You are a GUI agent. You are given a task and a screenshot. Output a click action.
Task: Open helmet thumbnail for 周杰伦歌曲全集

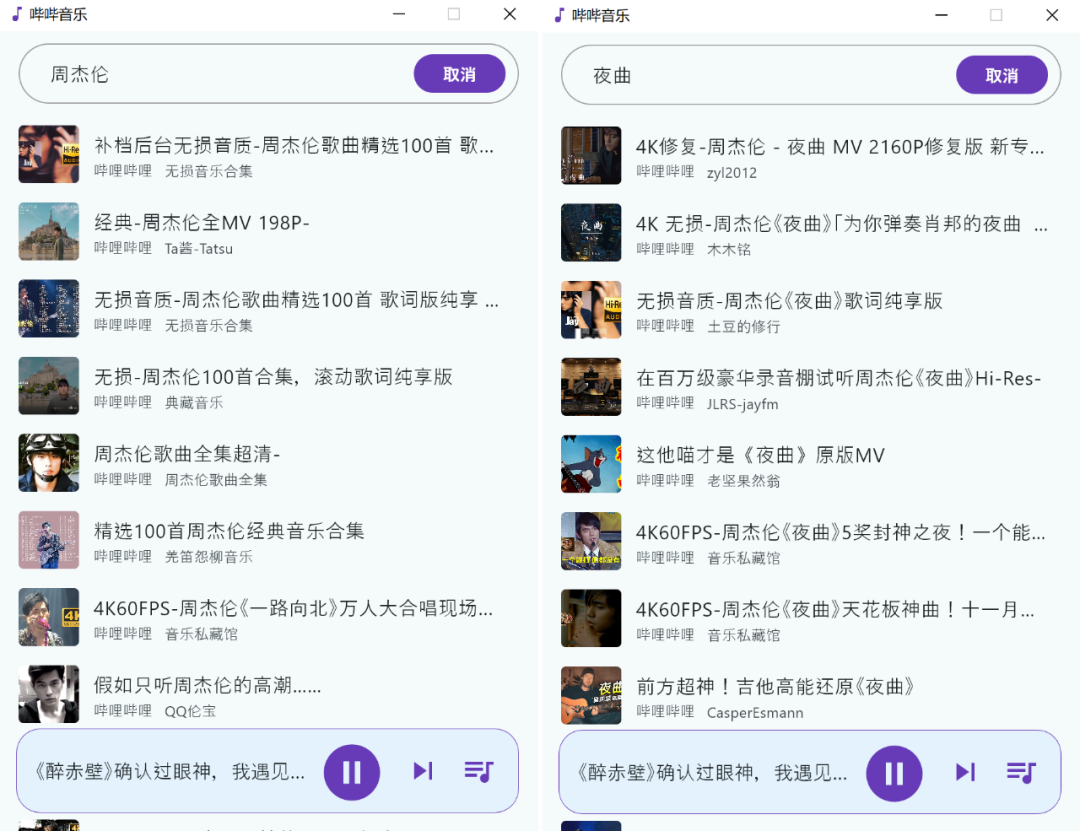(49, 463)
